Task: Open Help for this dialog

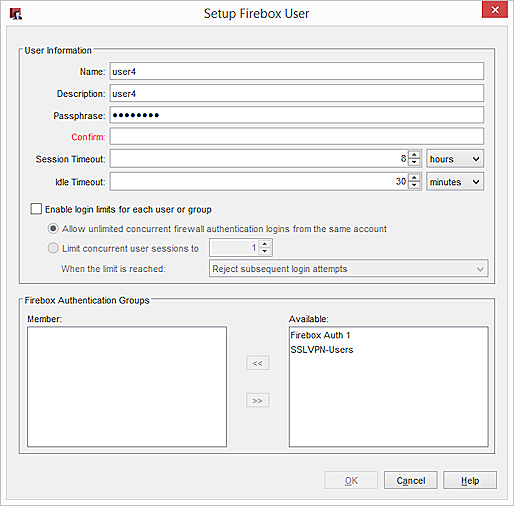Action: (470, 480)
